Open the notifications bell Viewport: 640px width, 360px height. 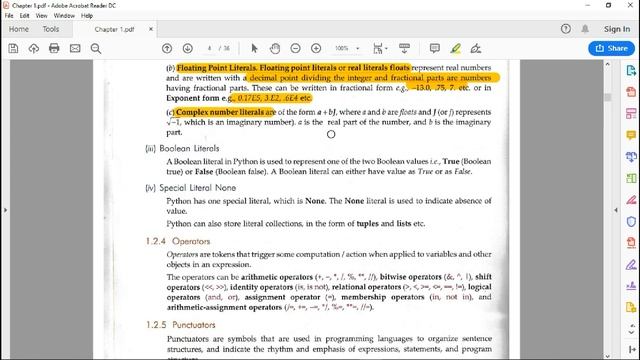click(585, 29)
